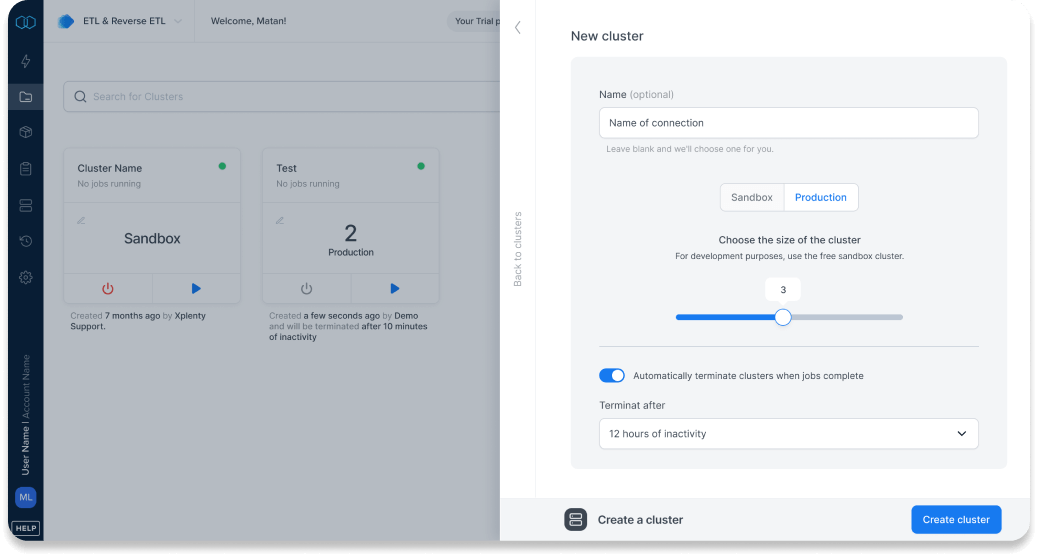Click the red power icon on Cluster Name card

108,289
